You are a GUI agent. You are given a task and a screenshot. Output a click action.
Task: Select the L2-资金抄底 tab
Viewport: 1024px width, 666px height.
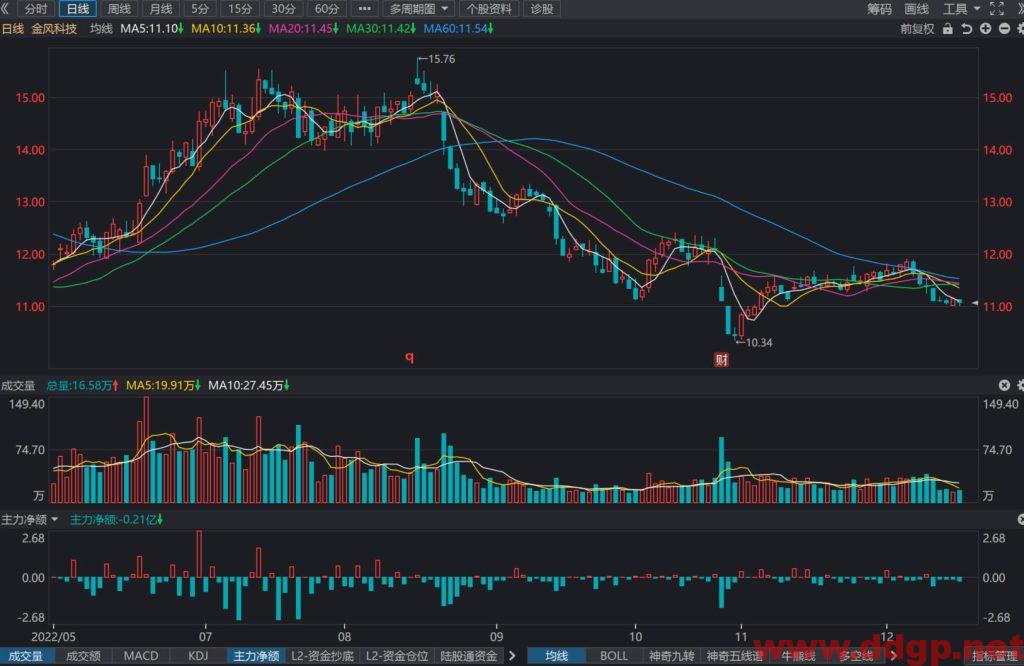click(x=323, y=656)
